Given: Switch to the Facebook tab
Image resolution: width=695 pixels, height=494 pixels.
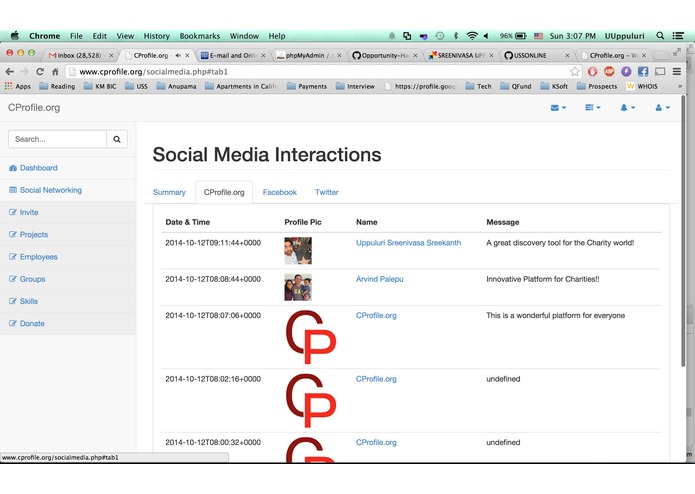Looking at the screenshot, I should (280, 192).
